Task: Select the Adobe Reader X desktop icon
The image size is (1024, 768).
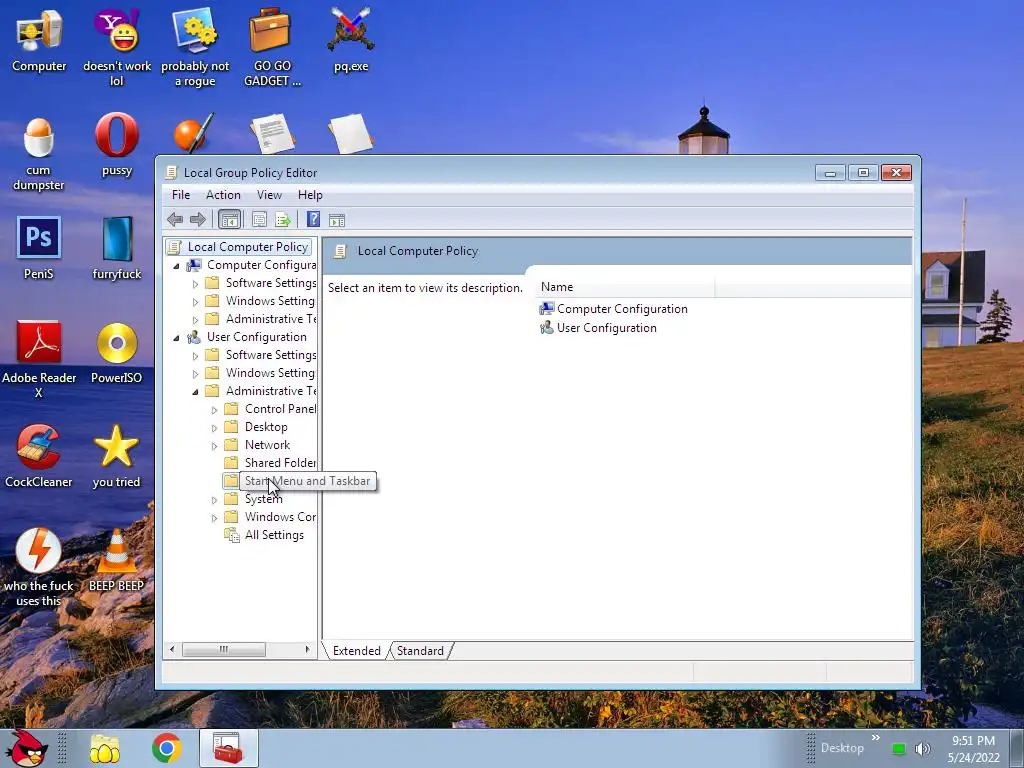Action: tap(39, 359)
